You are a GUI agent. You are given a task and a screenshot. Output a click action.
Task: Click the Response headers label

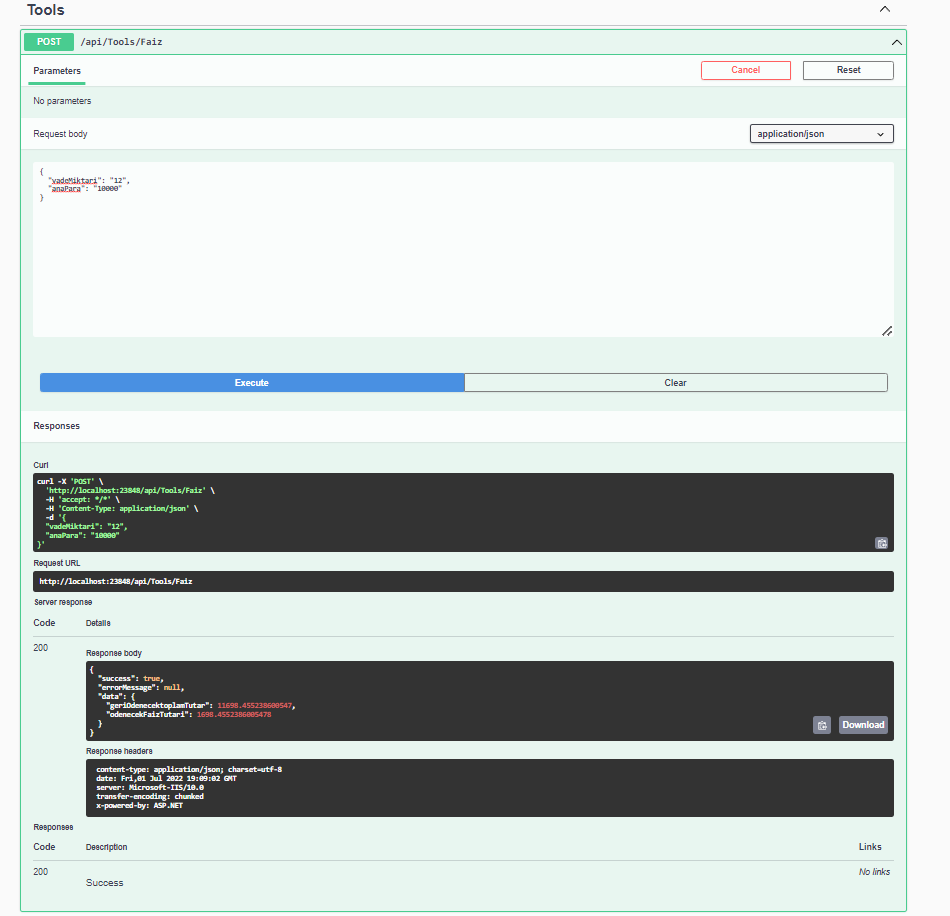[119, 751]
